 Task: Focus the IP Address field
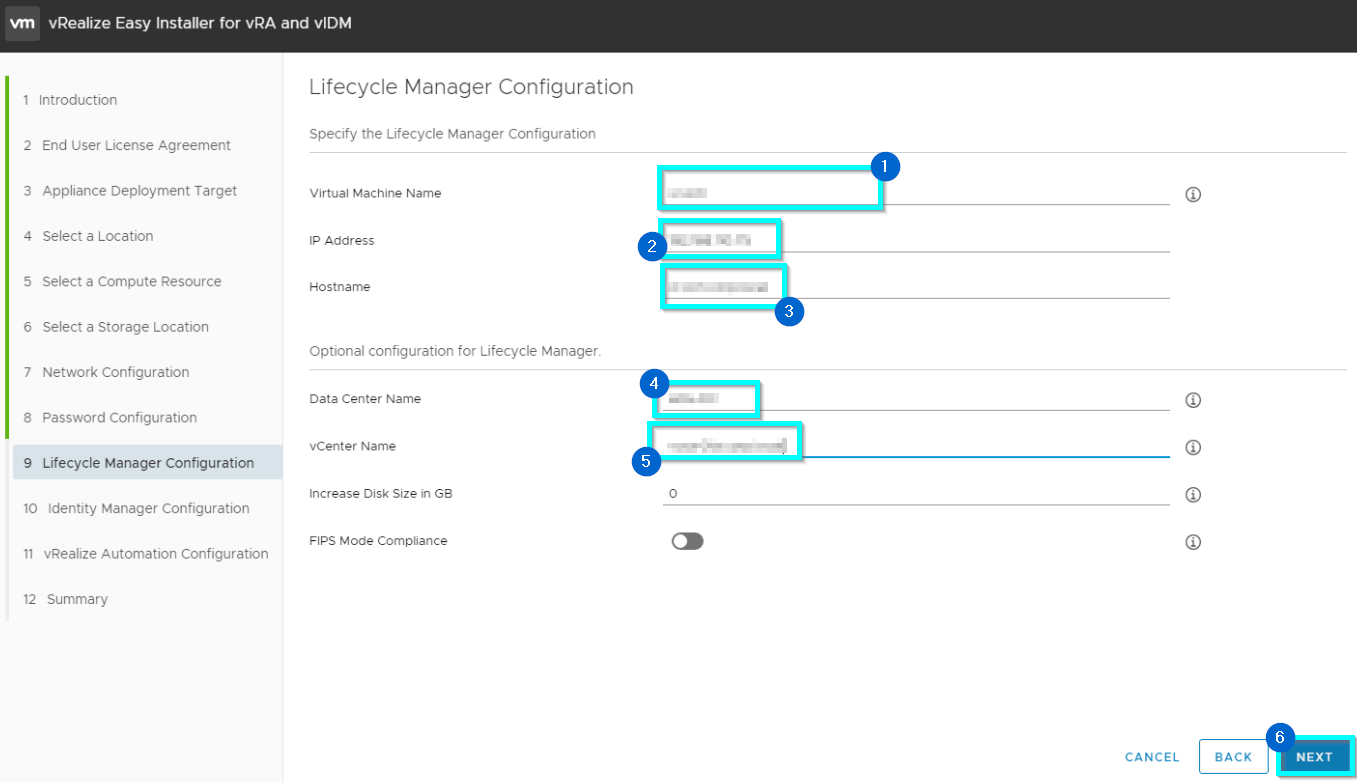916,240
